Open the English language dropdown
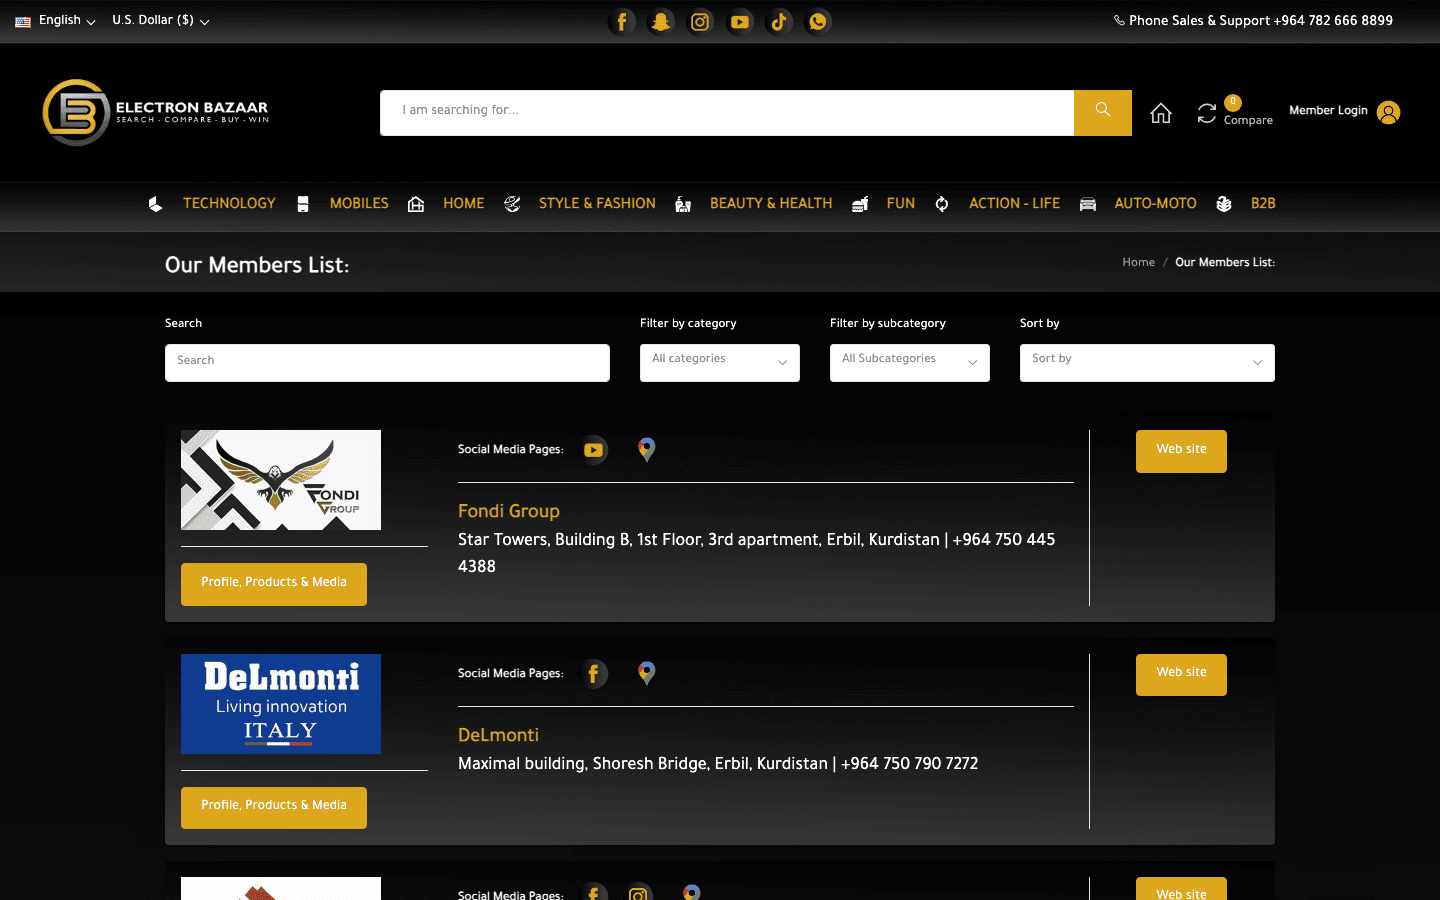 coord(56,20)
